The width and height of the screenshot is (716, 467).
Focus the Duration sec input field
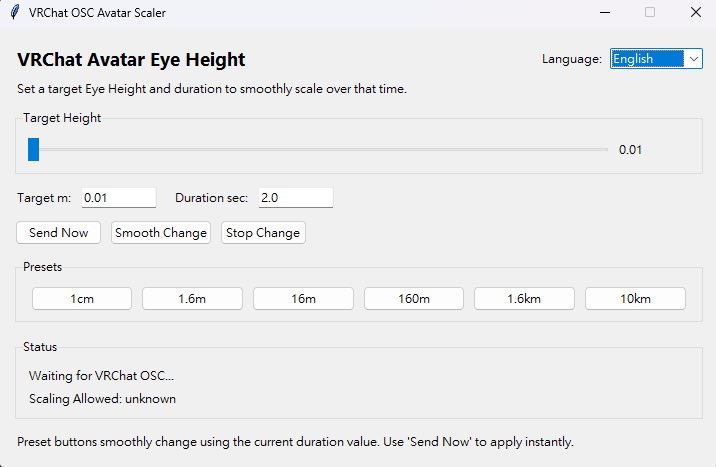[x=295, y=198]
